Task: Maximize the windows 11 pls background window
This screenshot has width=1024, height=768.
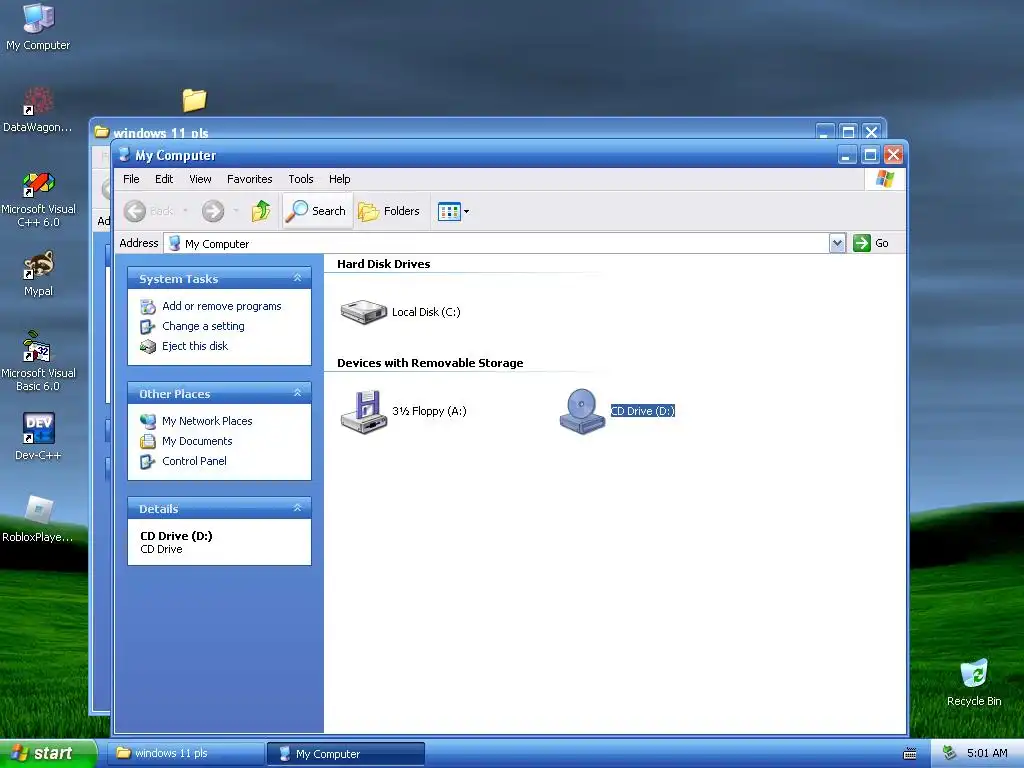Action: (848, 131)
